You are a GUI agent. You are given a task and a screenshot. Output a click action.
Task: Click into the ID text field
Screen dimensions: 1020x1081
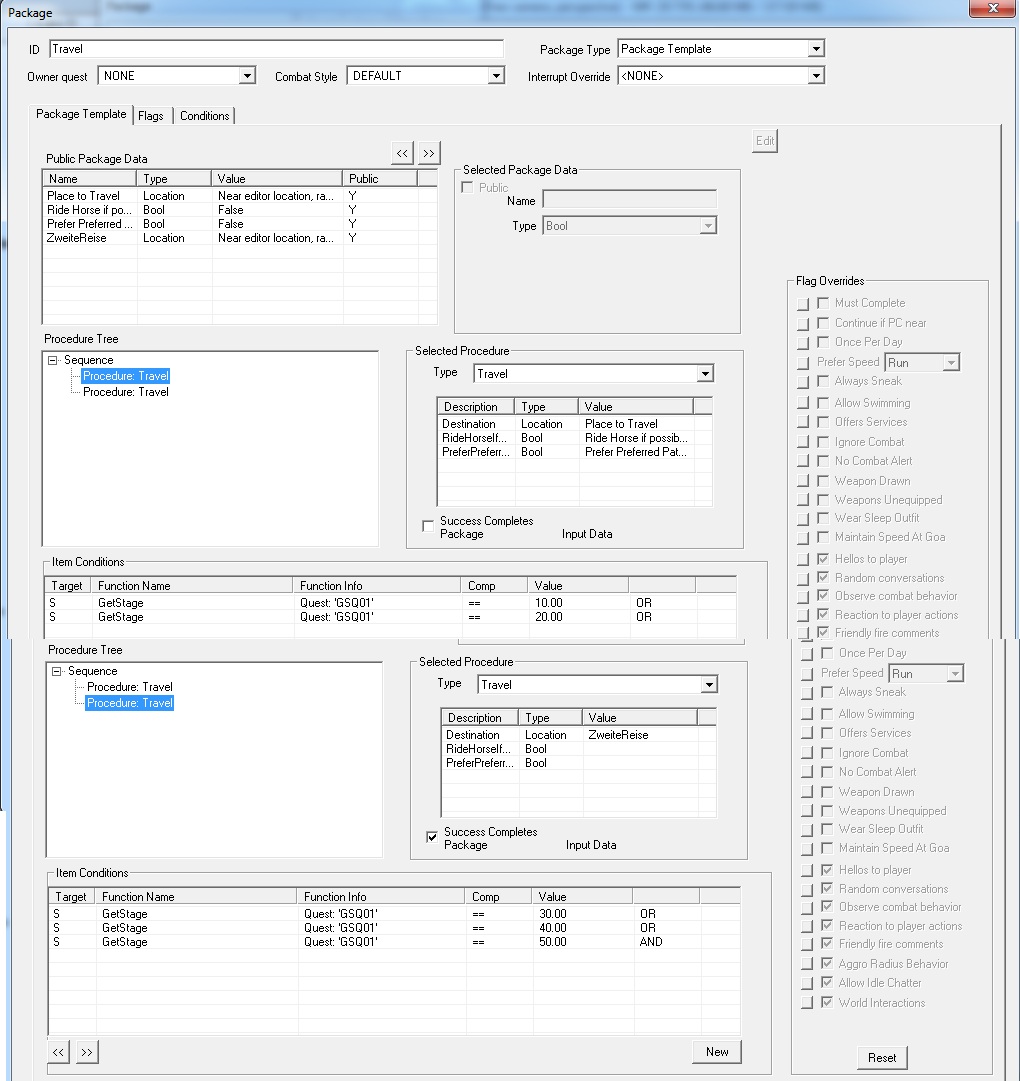(x=276, y=49)
